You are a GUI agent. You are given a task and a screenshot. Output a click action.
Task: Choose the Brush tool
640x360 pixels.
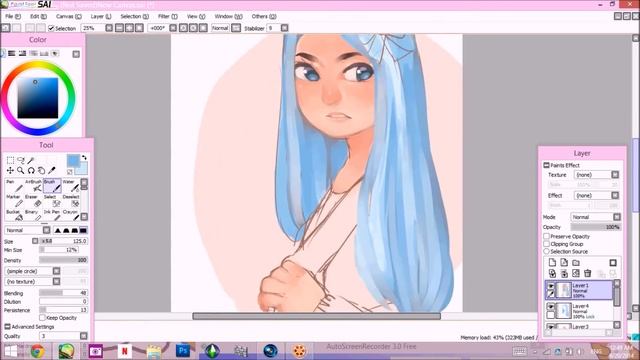click(52, 185)
